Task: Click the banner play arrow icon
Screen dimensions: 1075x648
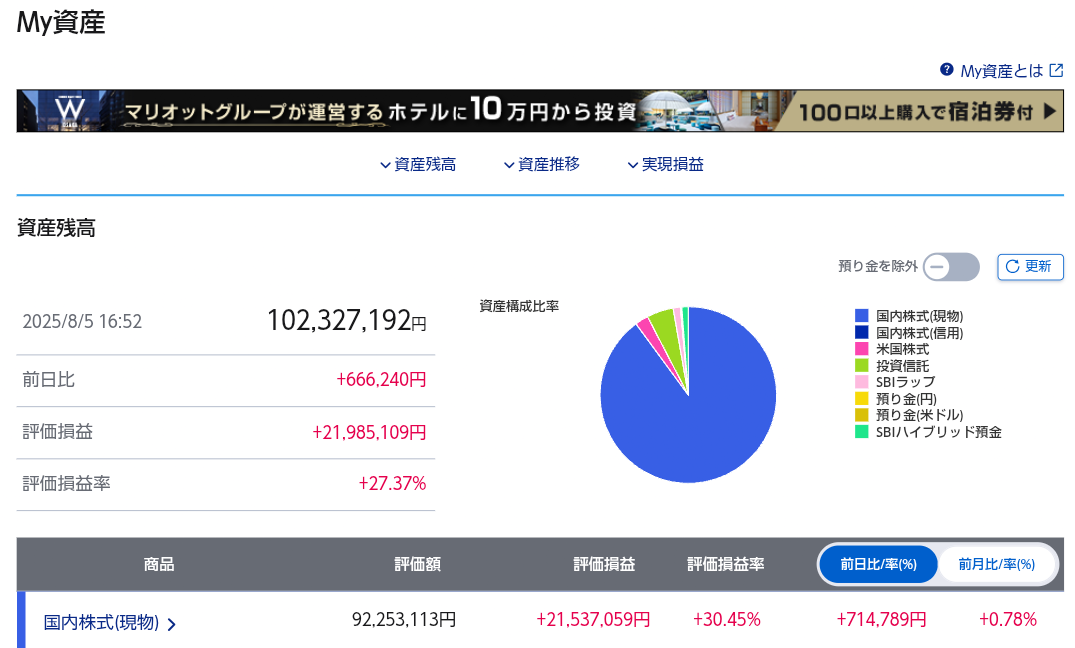Action: pos(1048,111)
